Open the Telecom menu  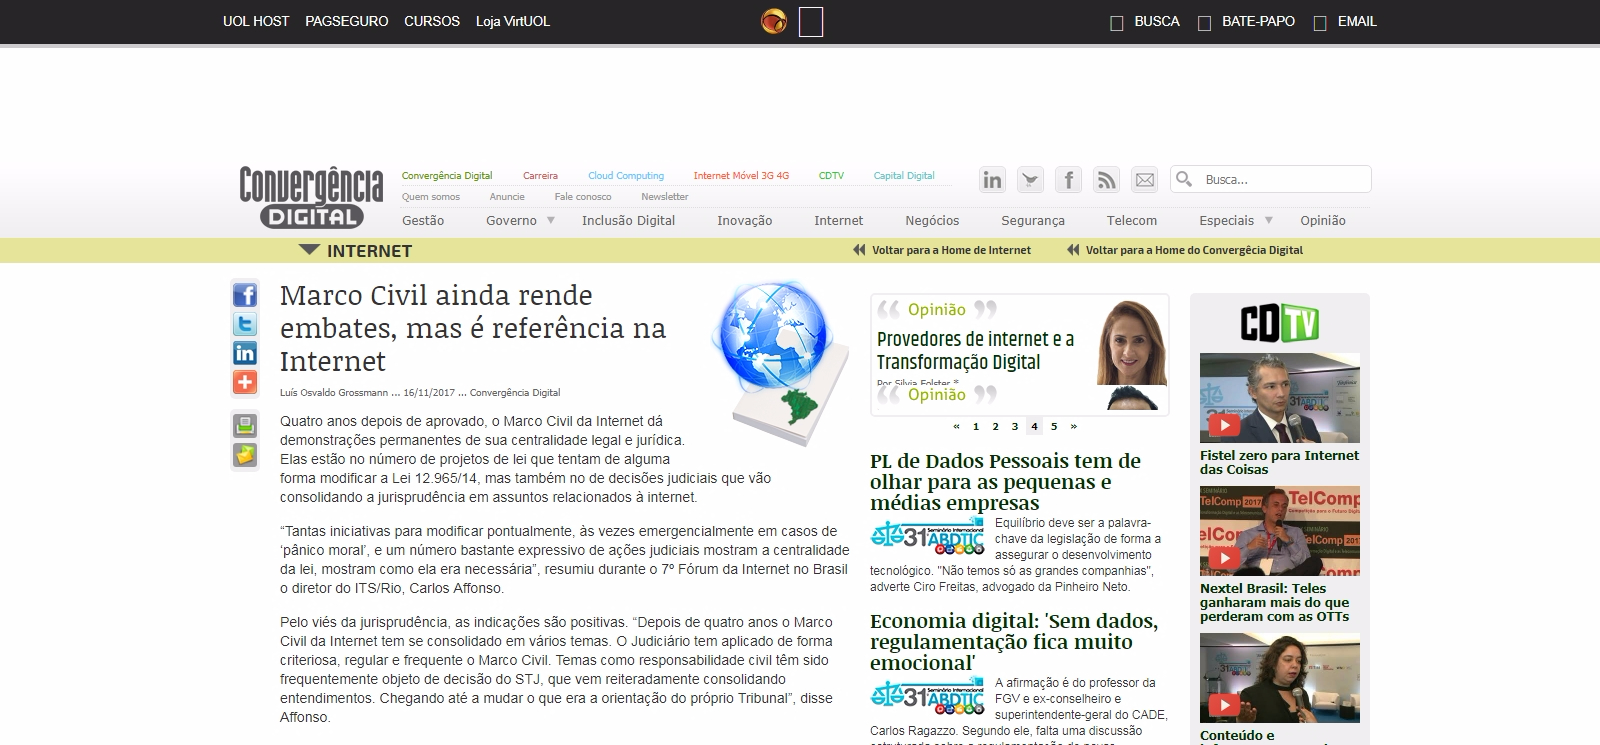1132,220
